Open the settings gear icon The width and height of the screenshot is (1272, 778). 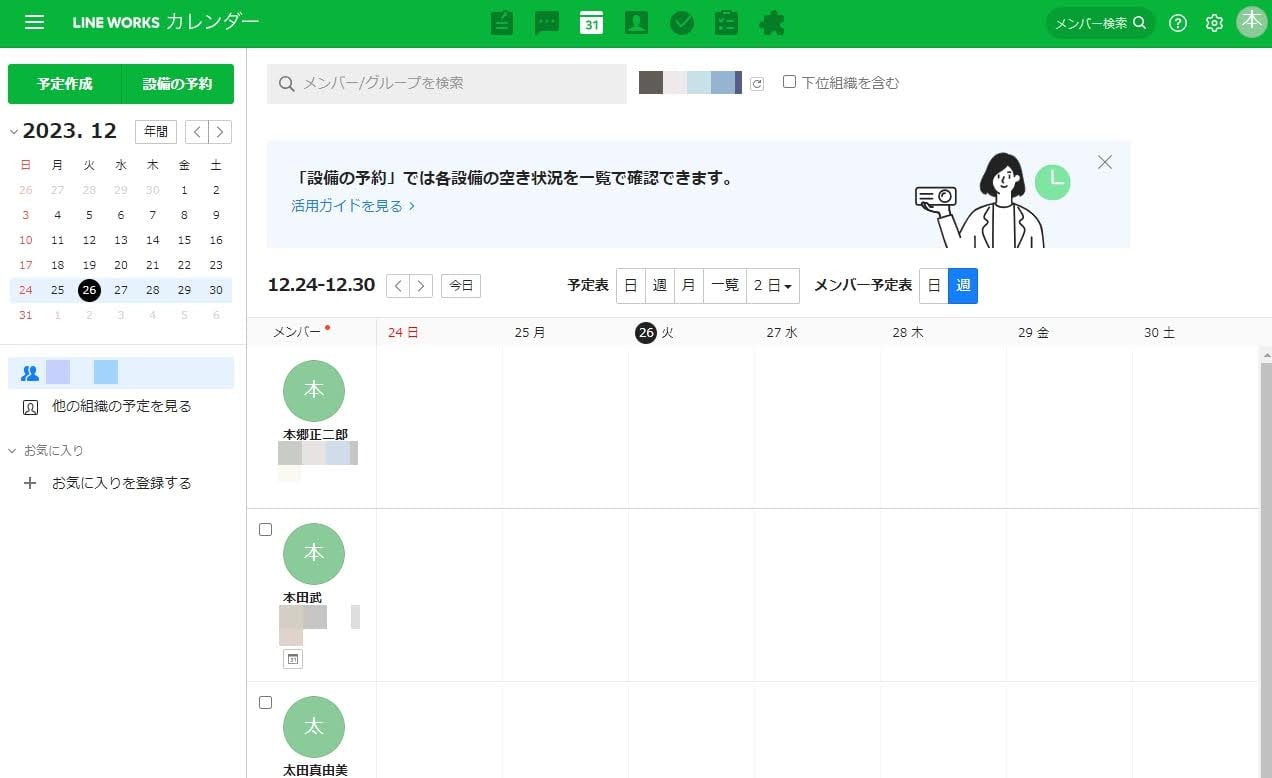pyautogui.click(x=1214, y=23)
